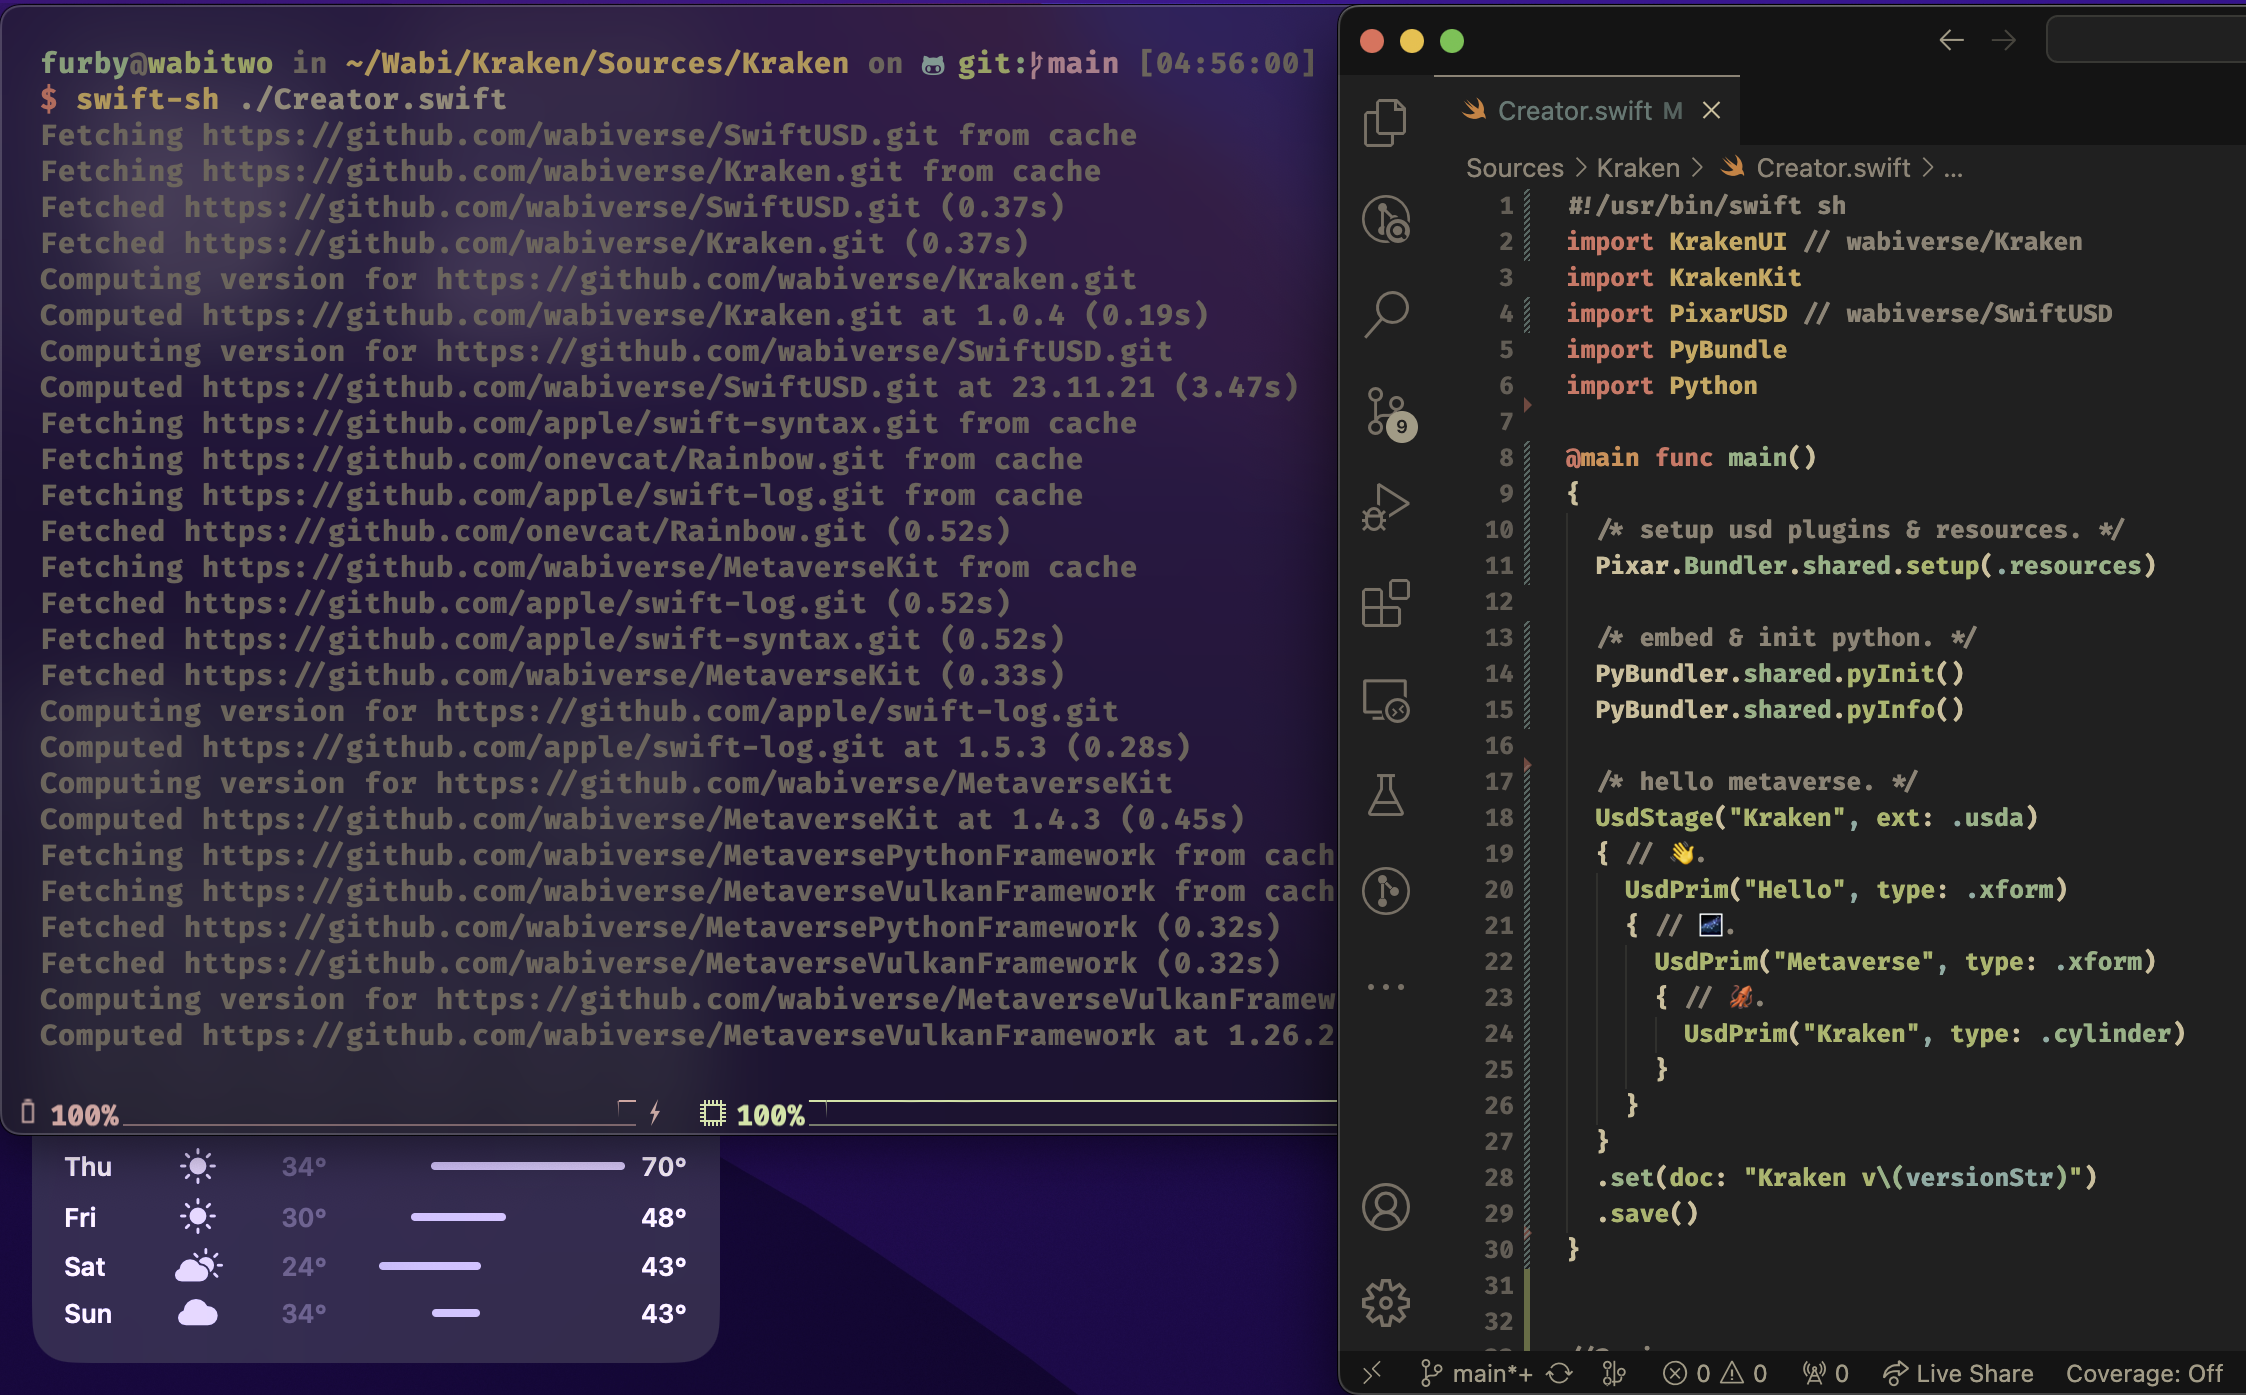Show additional views with the ellipsis icon
This screenshot has height=1395, width=2246.
1386,986
